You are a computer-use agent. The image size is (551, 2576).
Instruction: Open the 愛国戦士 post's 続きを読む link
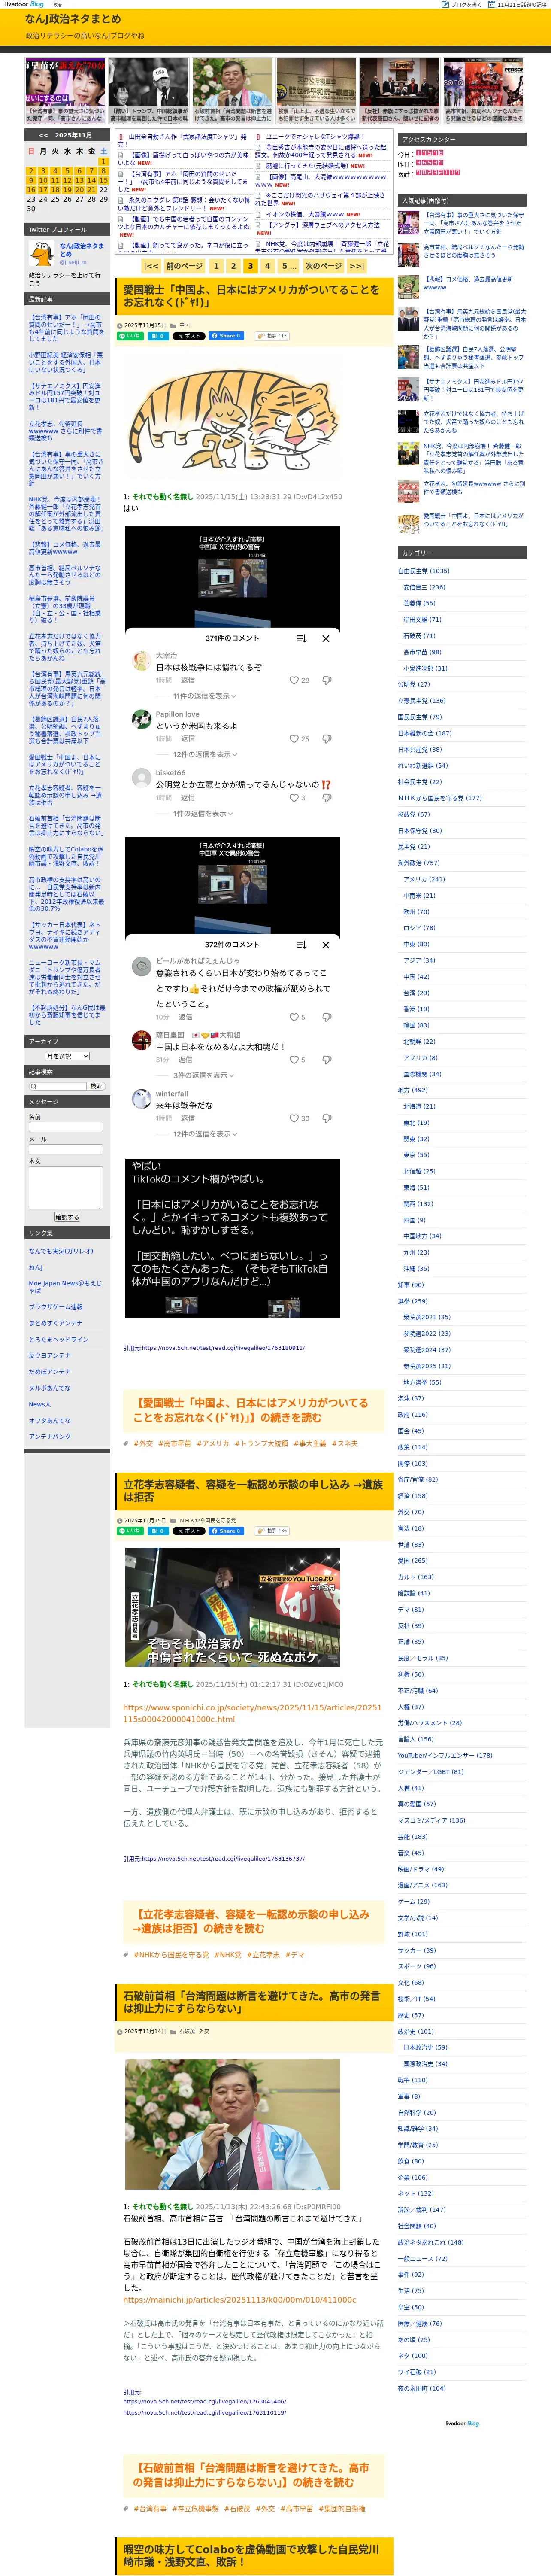tap(251, 1410)
